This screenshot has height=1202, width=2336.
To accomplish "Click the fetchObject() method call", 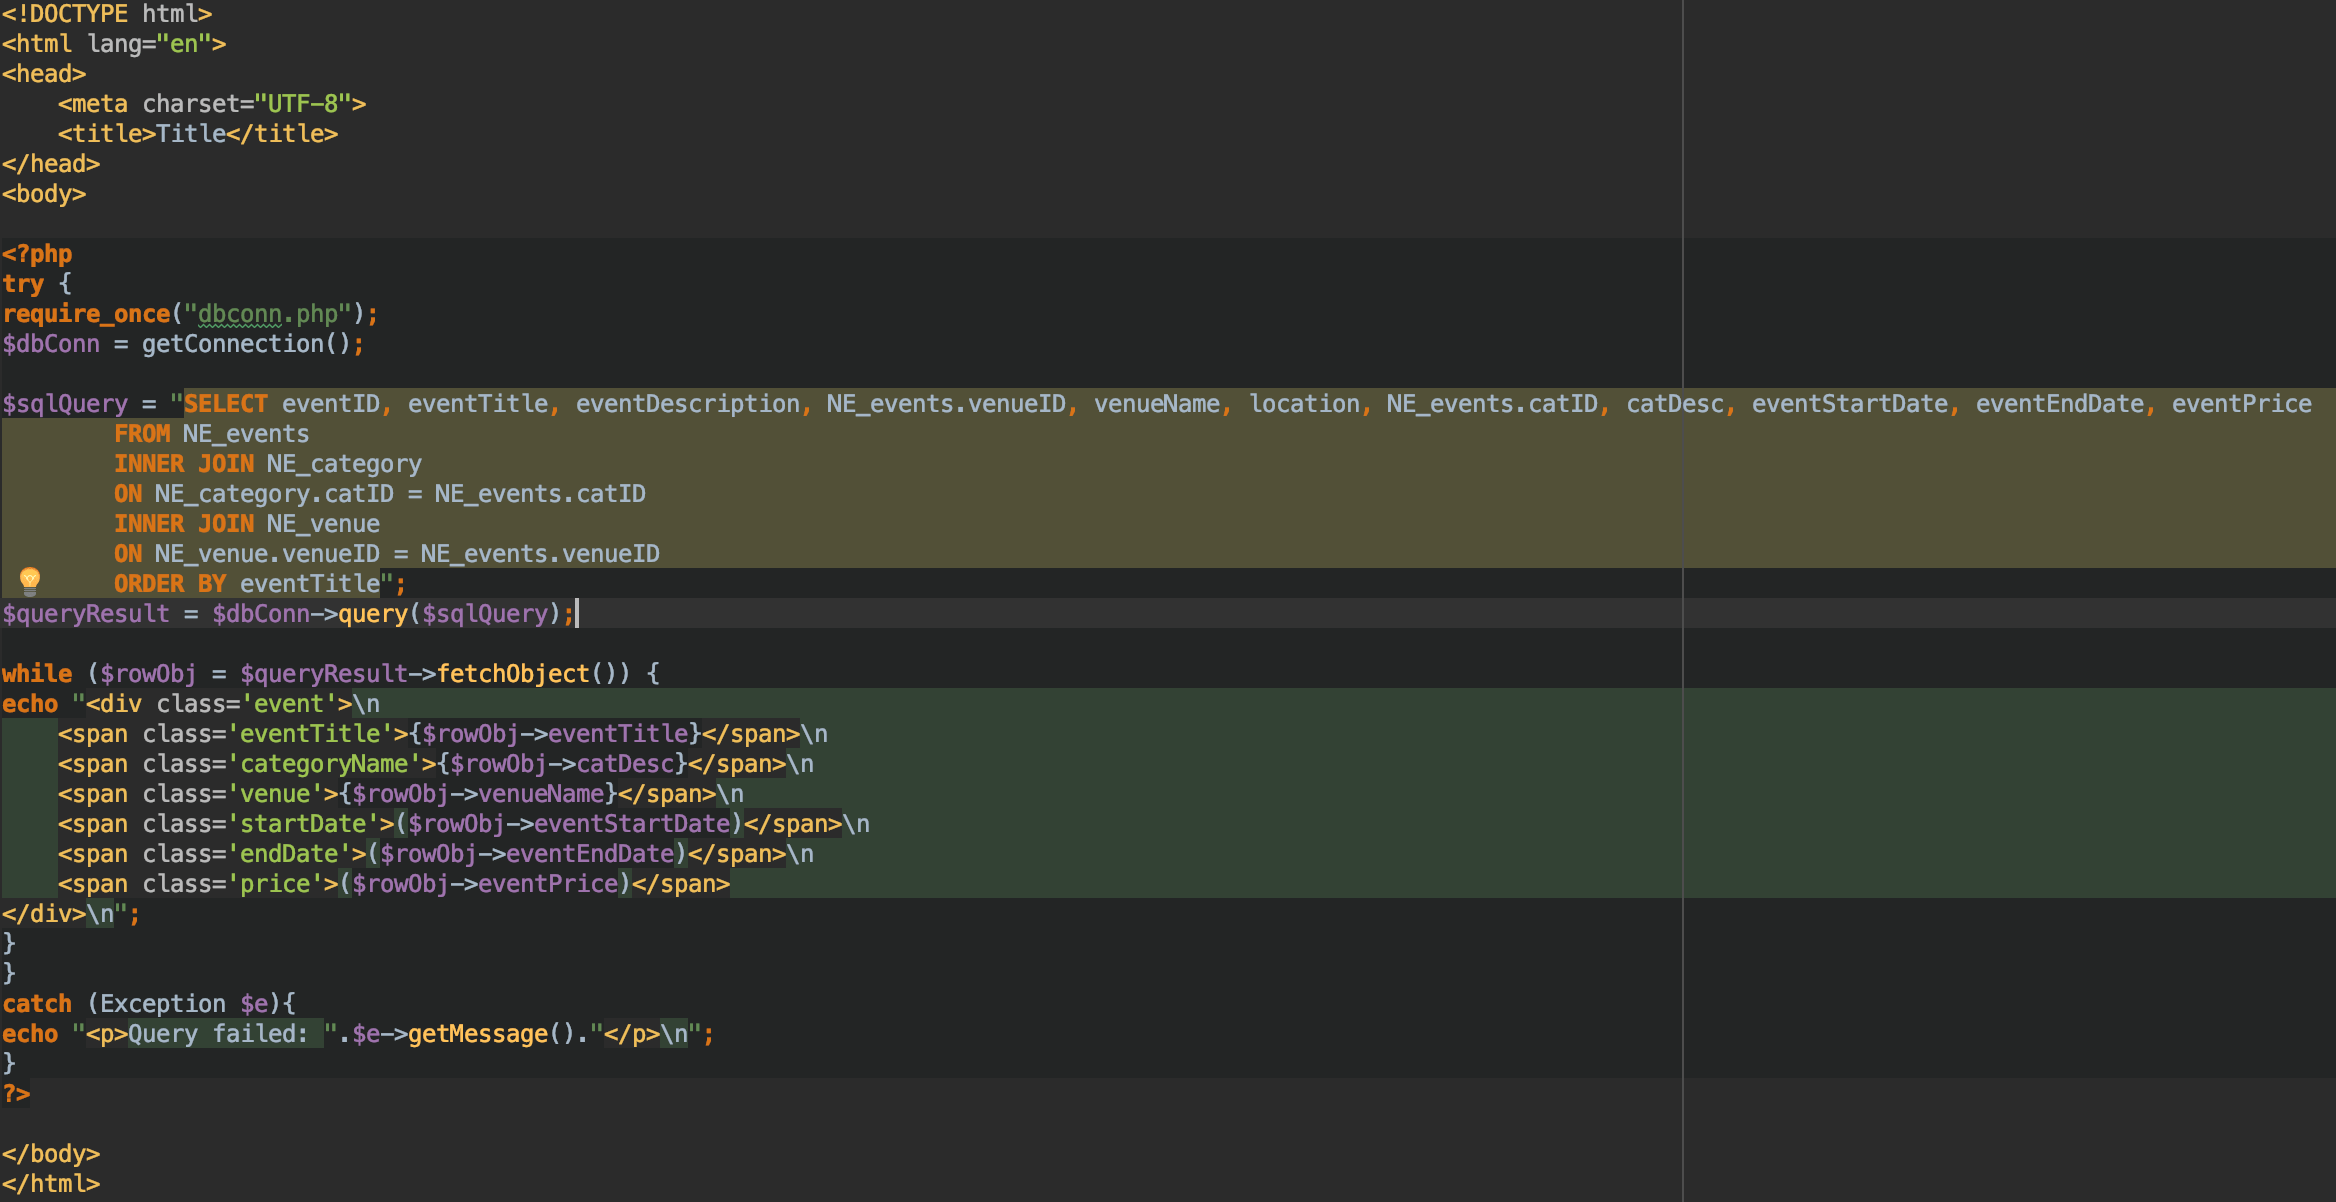I will (x=534, y=674).
